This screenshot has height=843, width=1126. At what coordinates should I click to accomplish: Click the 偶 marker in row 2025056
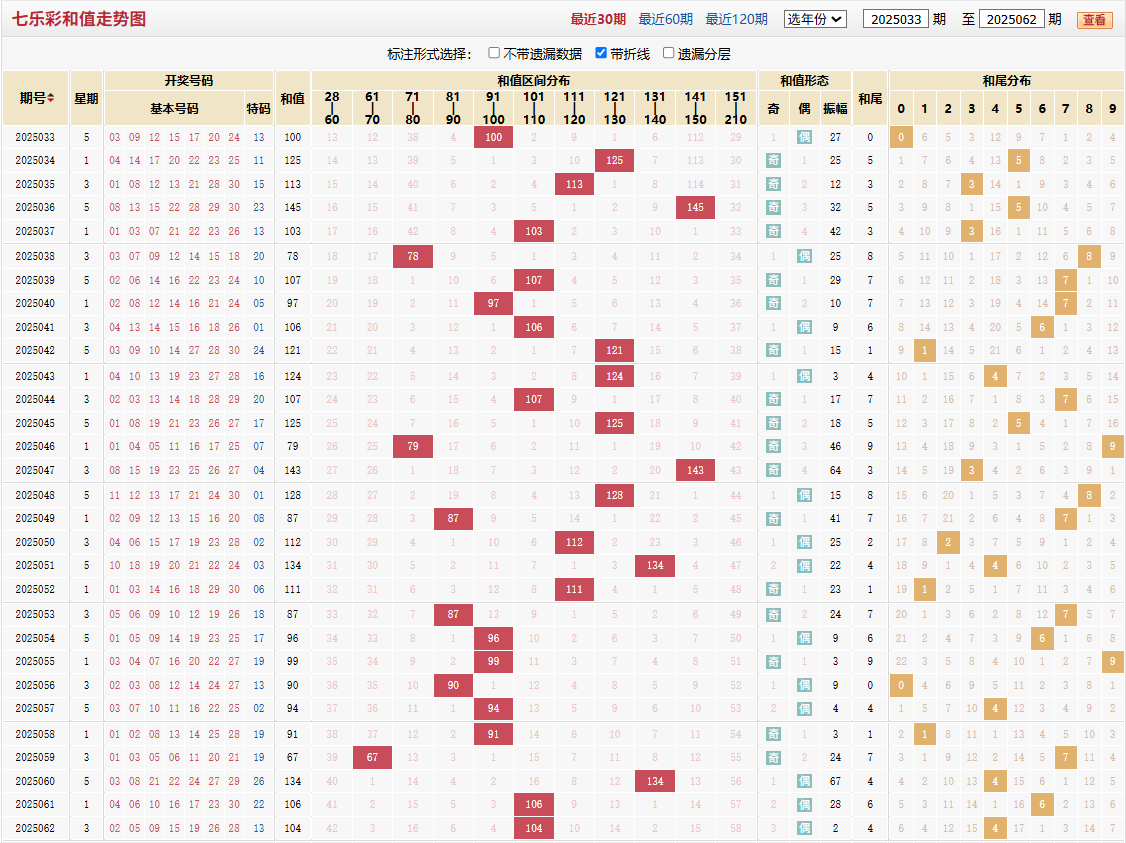click(x=804, y=686)
